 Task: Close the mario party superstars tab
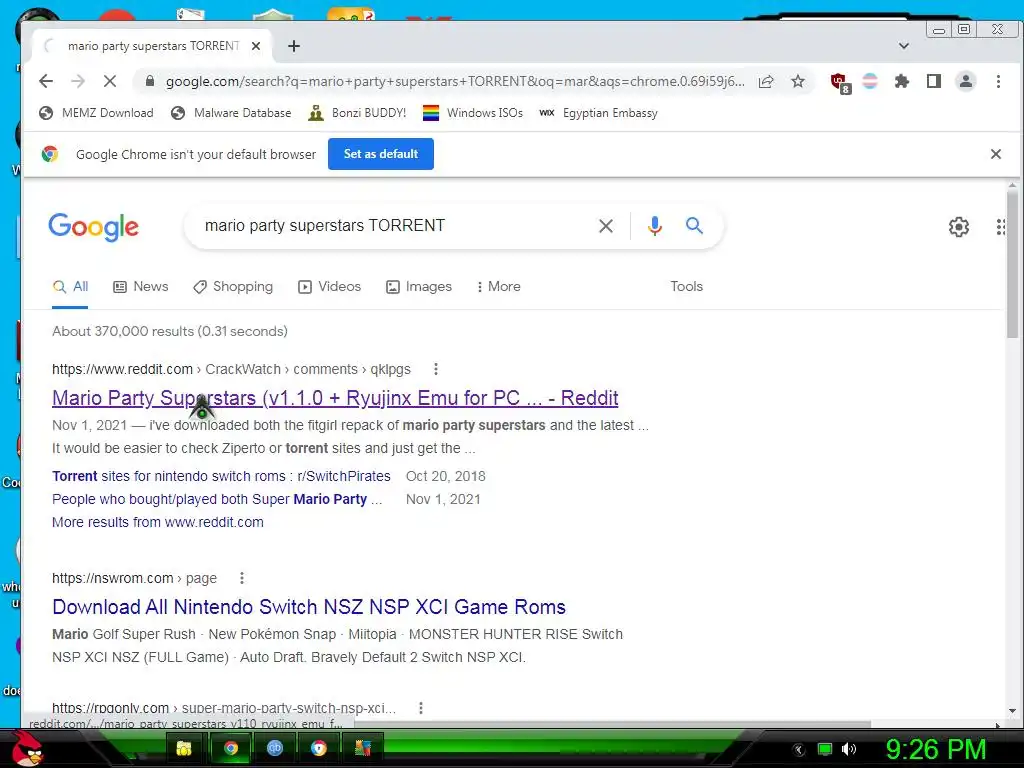point(256,46)
